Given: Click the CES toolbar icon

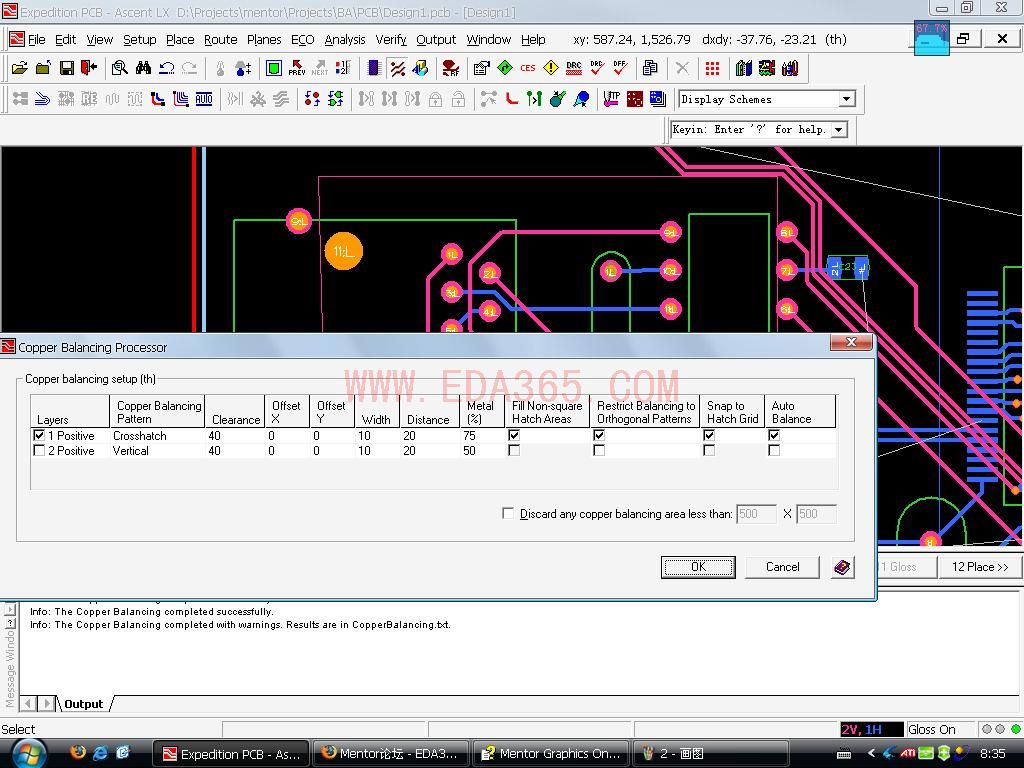Looking at the screenshot, I should [527, 68].
